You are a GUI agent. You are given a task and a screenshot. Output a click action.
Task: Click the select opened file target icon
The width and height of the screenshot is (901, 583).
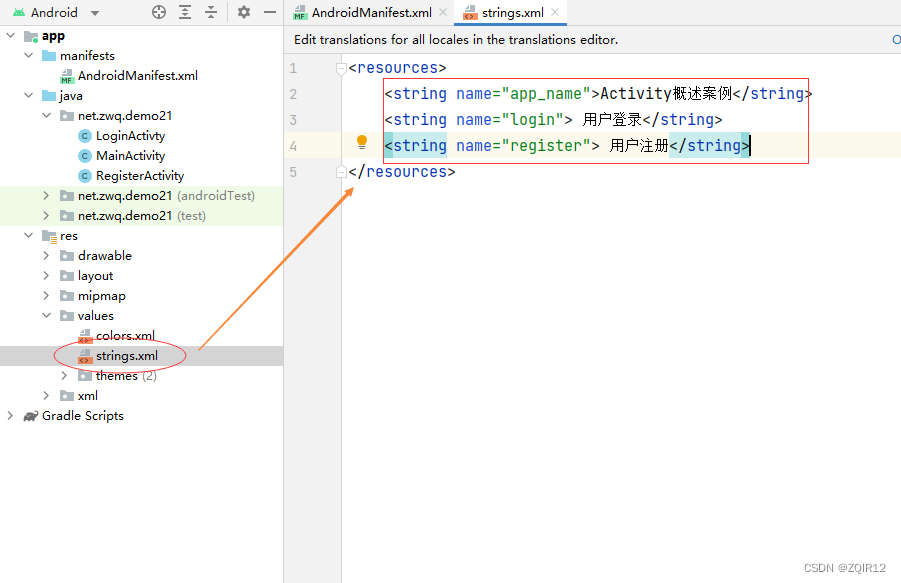click(159, 12)
